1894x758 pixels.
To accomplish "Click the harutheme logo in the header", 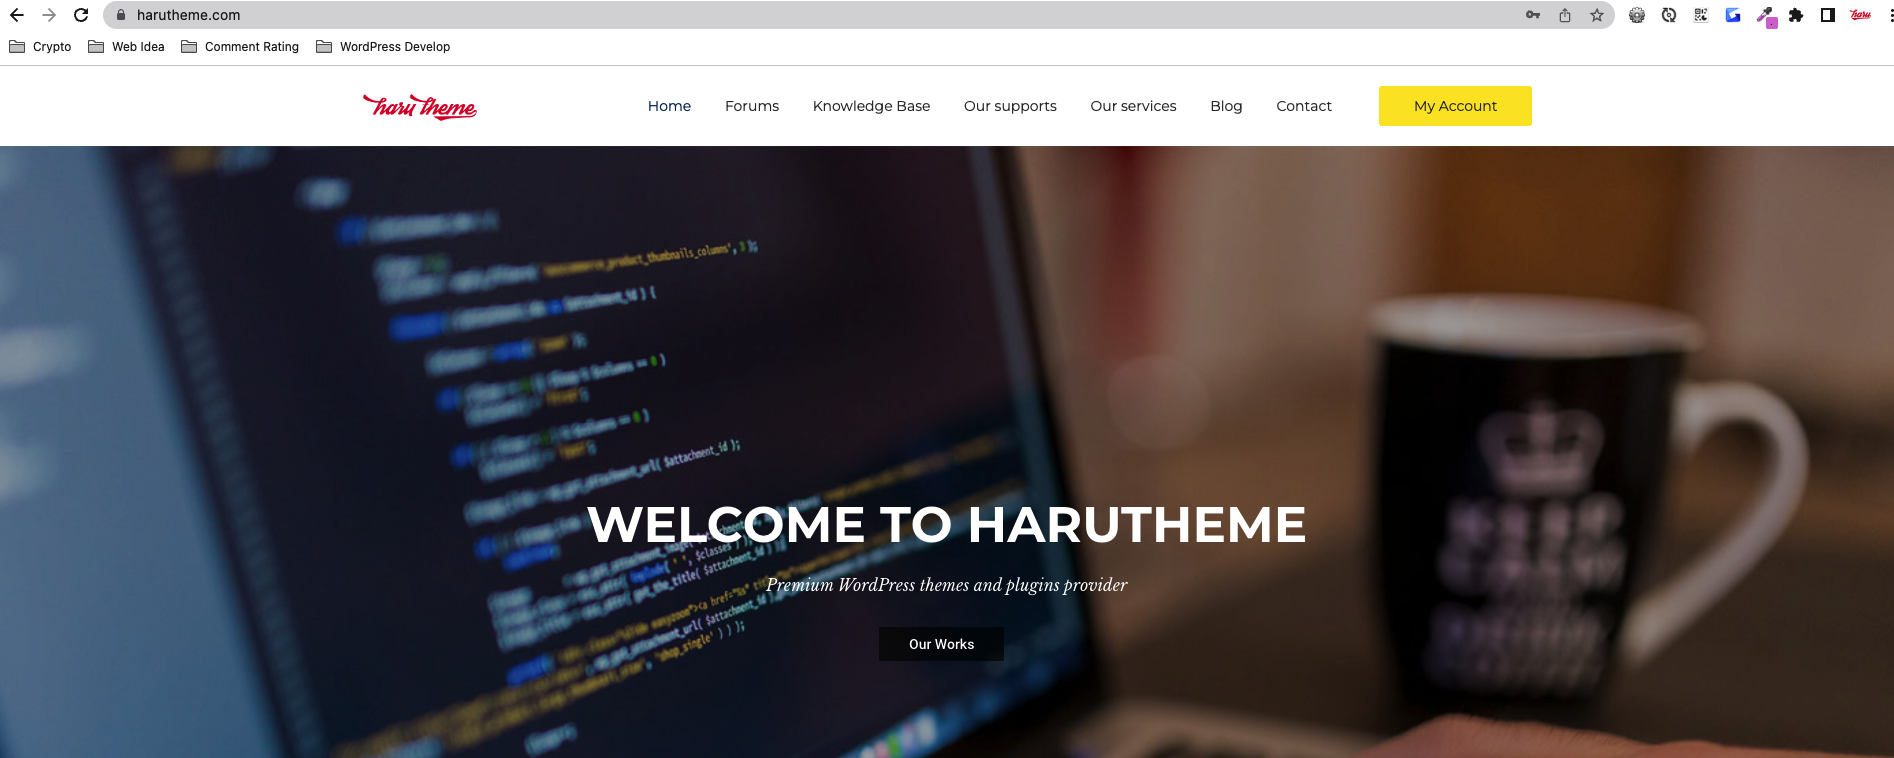I will (x=420, y=106).
